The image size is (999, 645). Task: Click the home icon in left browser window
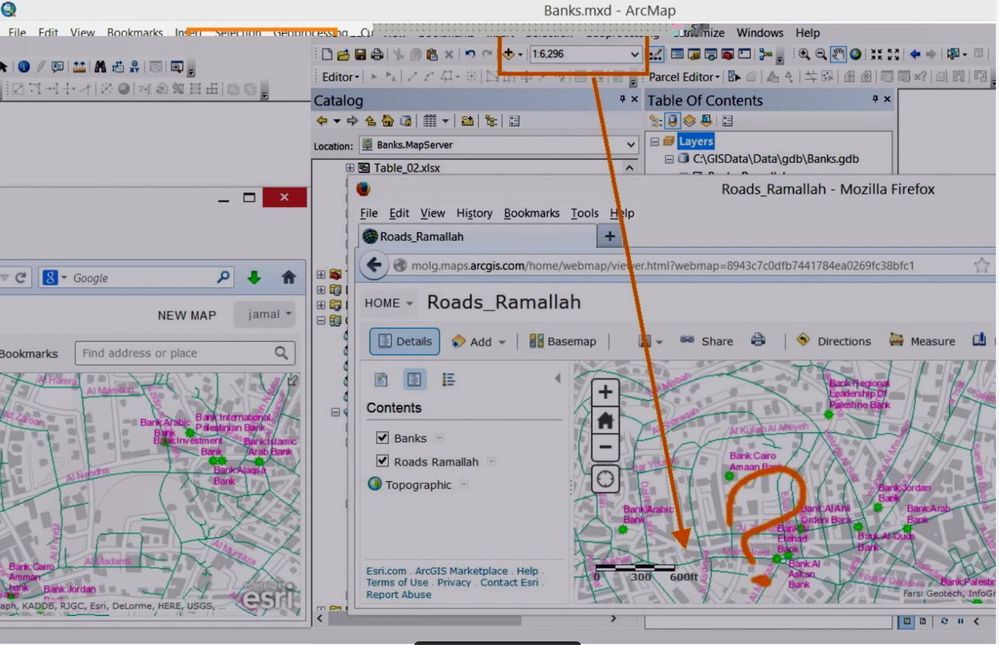click(289, 277)
